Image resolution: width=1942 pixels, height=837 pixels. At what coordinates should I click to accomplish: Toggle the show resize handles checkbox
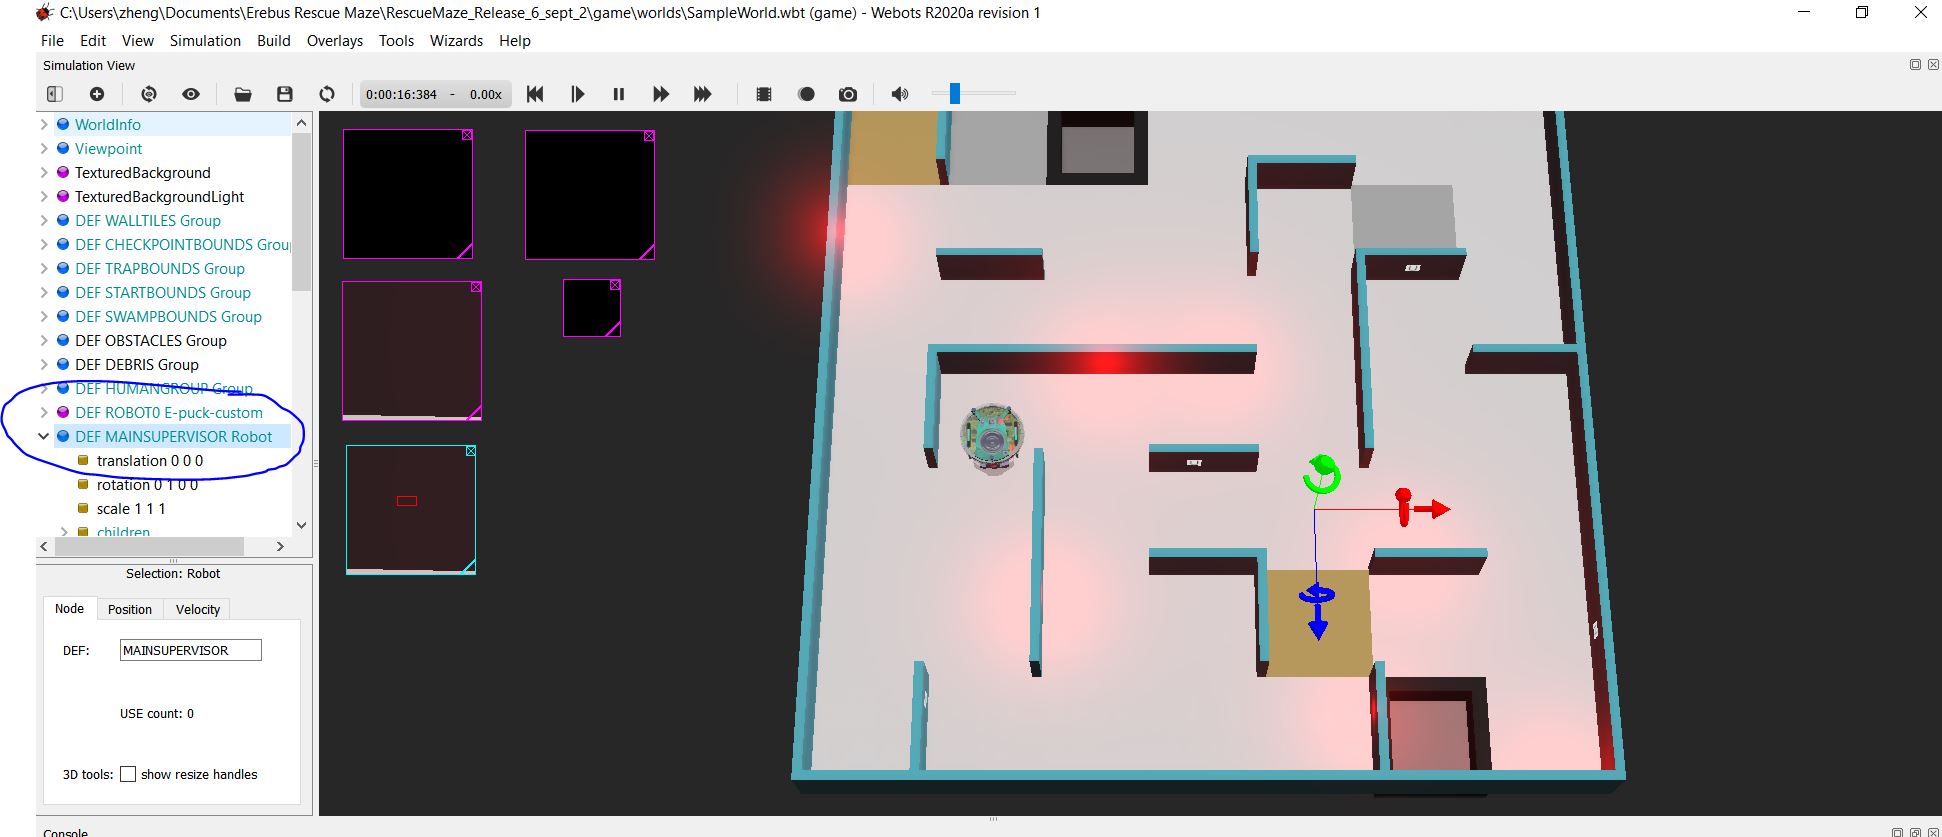pyautogui.click(x=128, y=774)
